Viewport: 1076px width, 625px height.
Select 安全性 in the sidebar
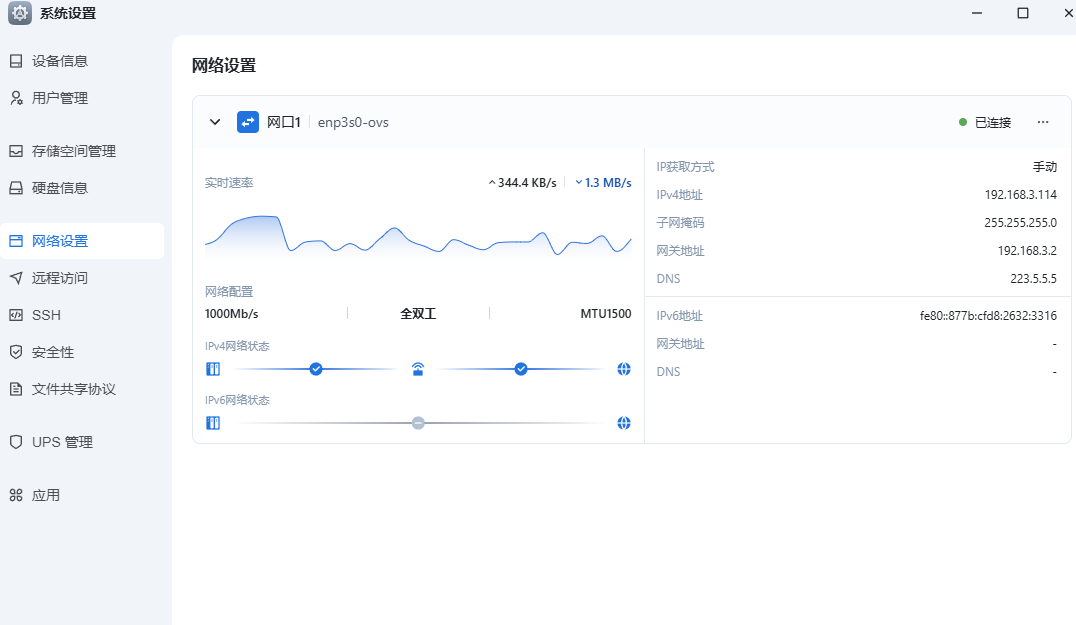pyautogui.click(x=82, y=352)
